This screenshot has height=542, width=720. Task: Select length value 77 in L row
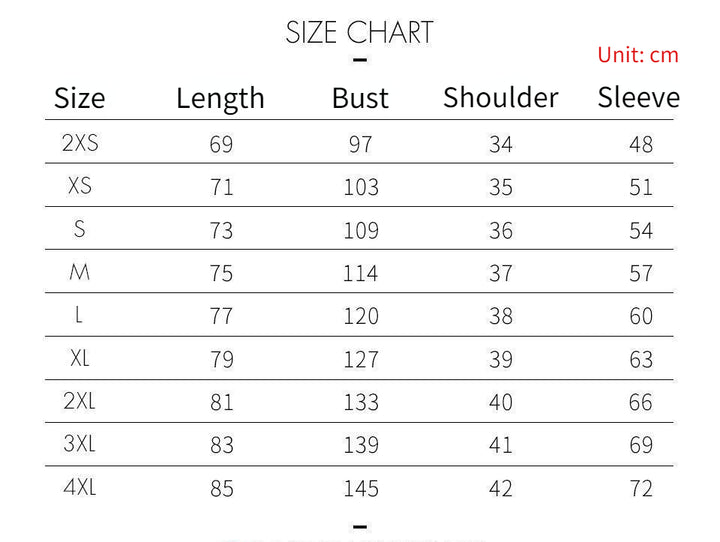pos(221,317)
